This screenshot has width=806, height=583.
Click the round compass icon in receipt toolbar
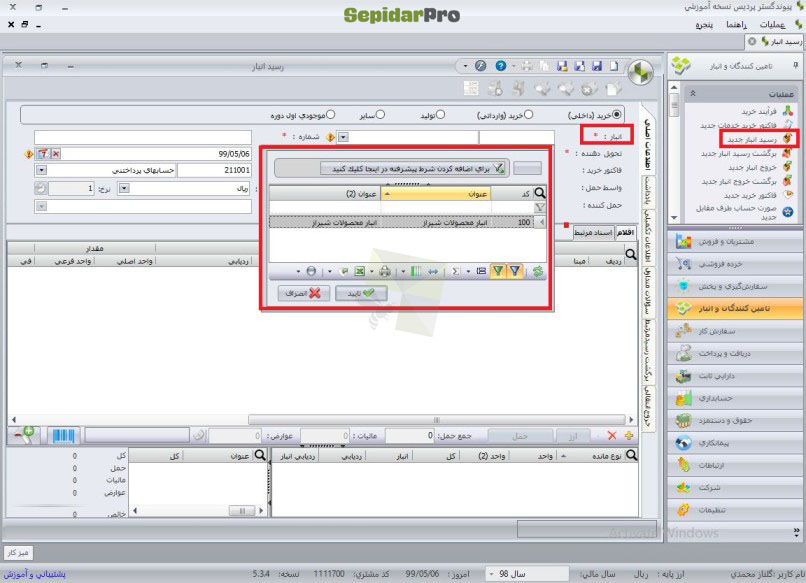click(480, 66)
